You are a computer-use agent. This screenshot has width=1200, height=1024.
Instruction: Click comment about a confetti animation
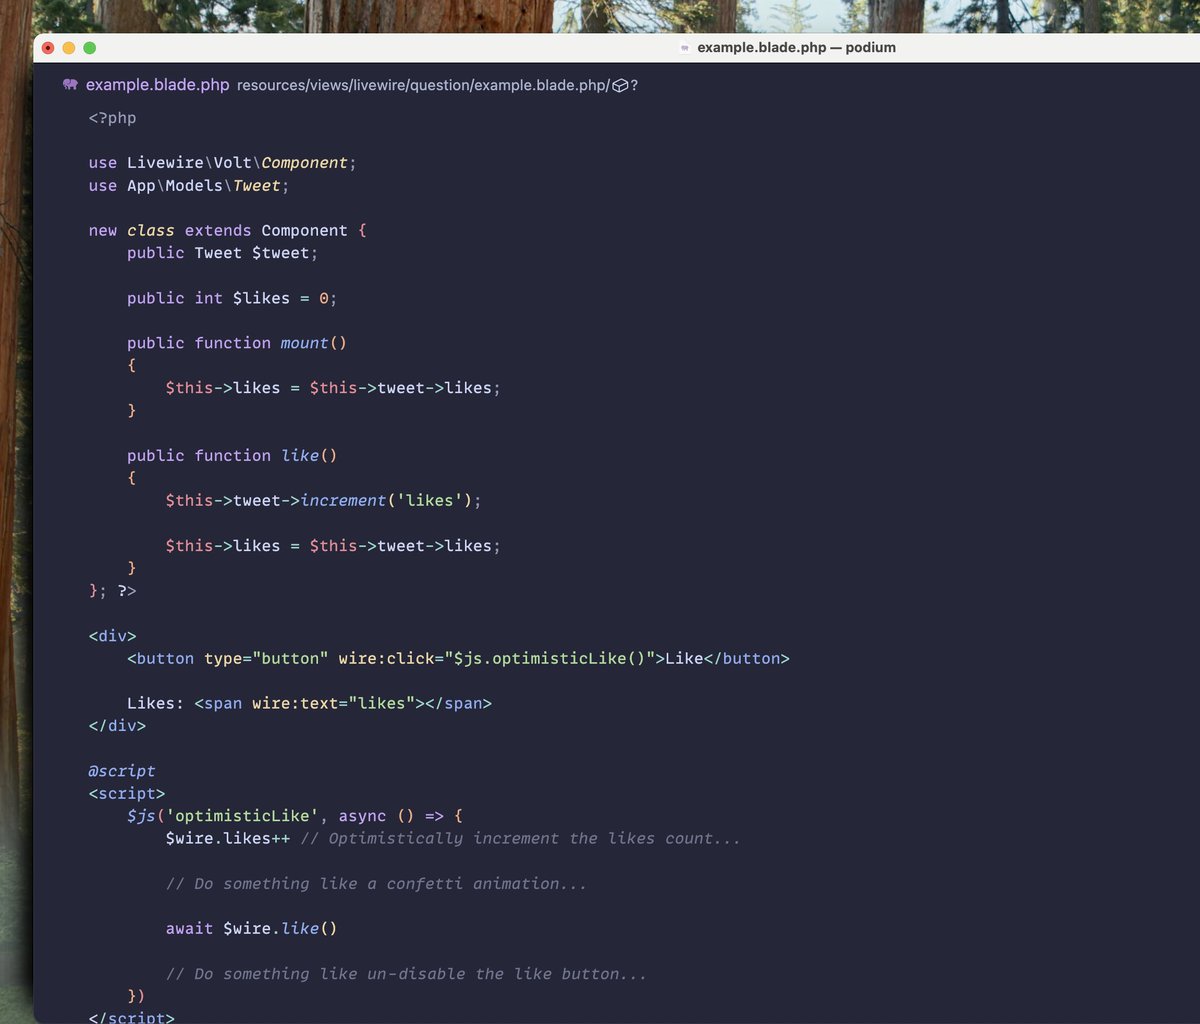(376, 884)
